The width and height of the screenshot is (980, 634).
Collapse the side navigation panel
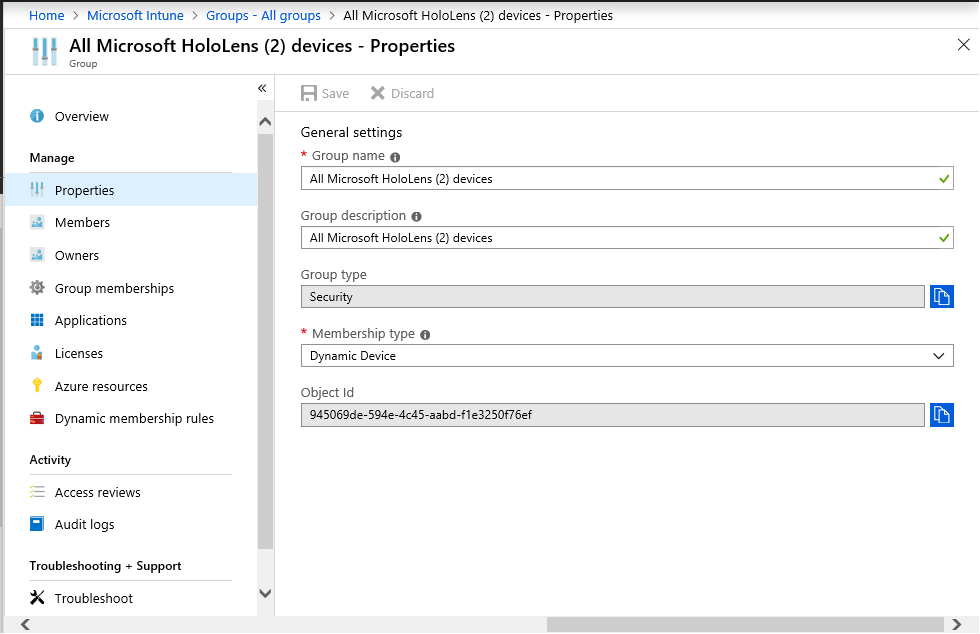(x=262, y=88)
